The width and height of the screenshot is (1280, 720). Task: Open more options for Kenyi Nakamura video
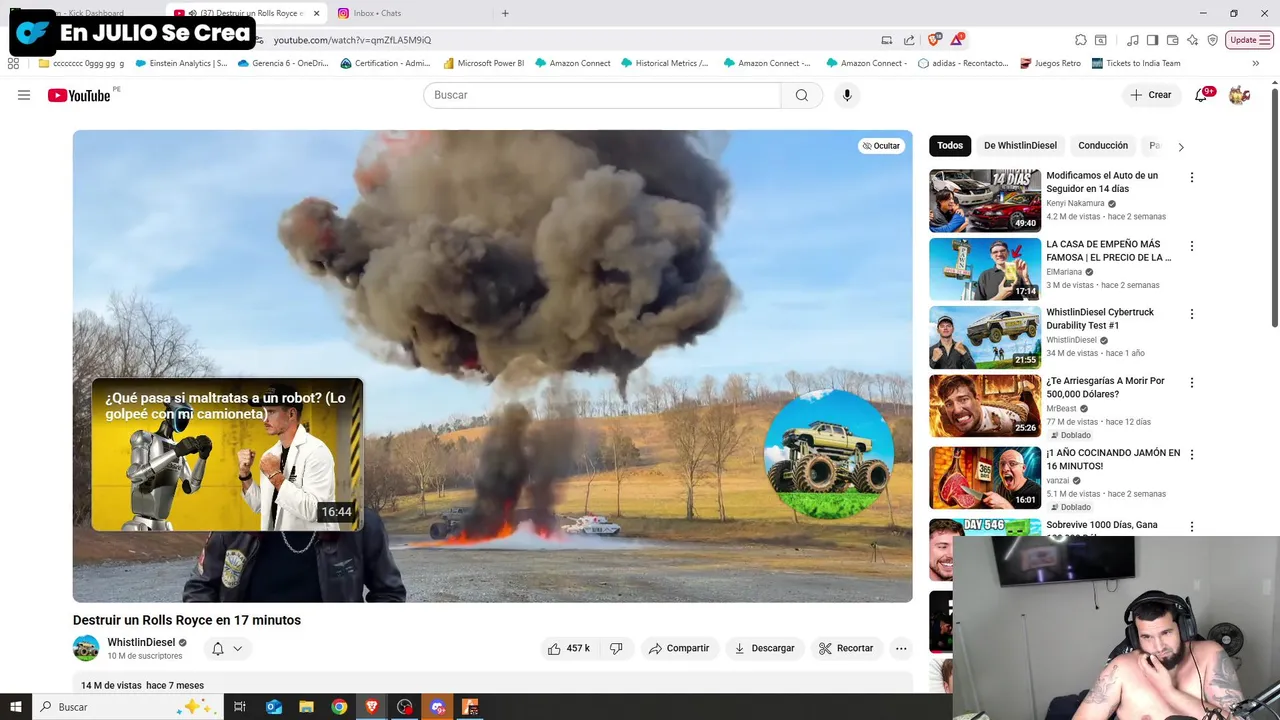[1191, 177]
